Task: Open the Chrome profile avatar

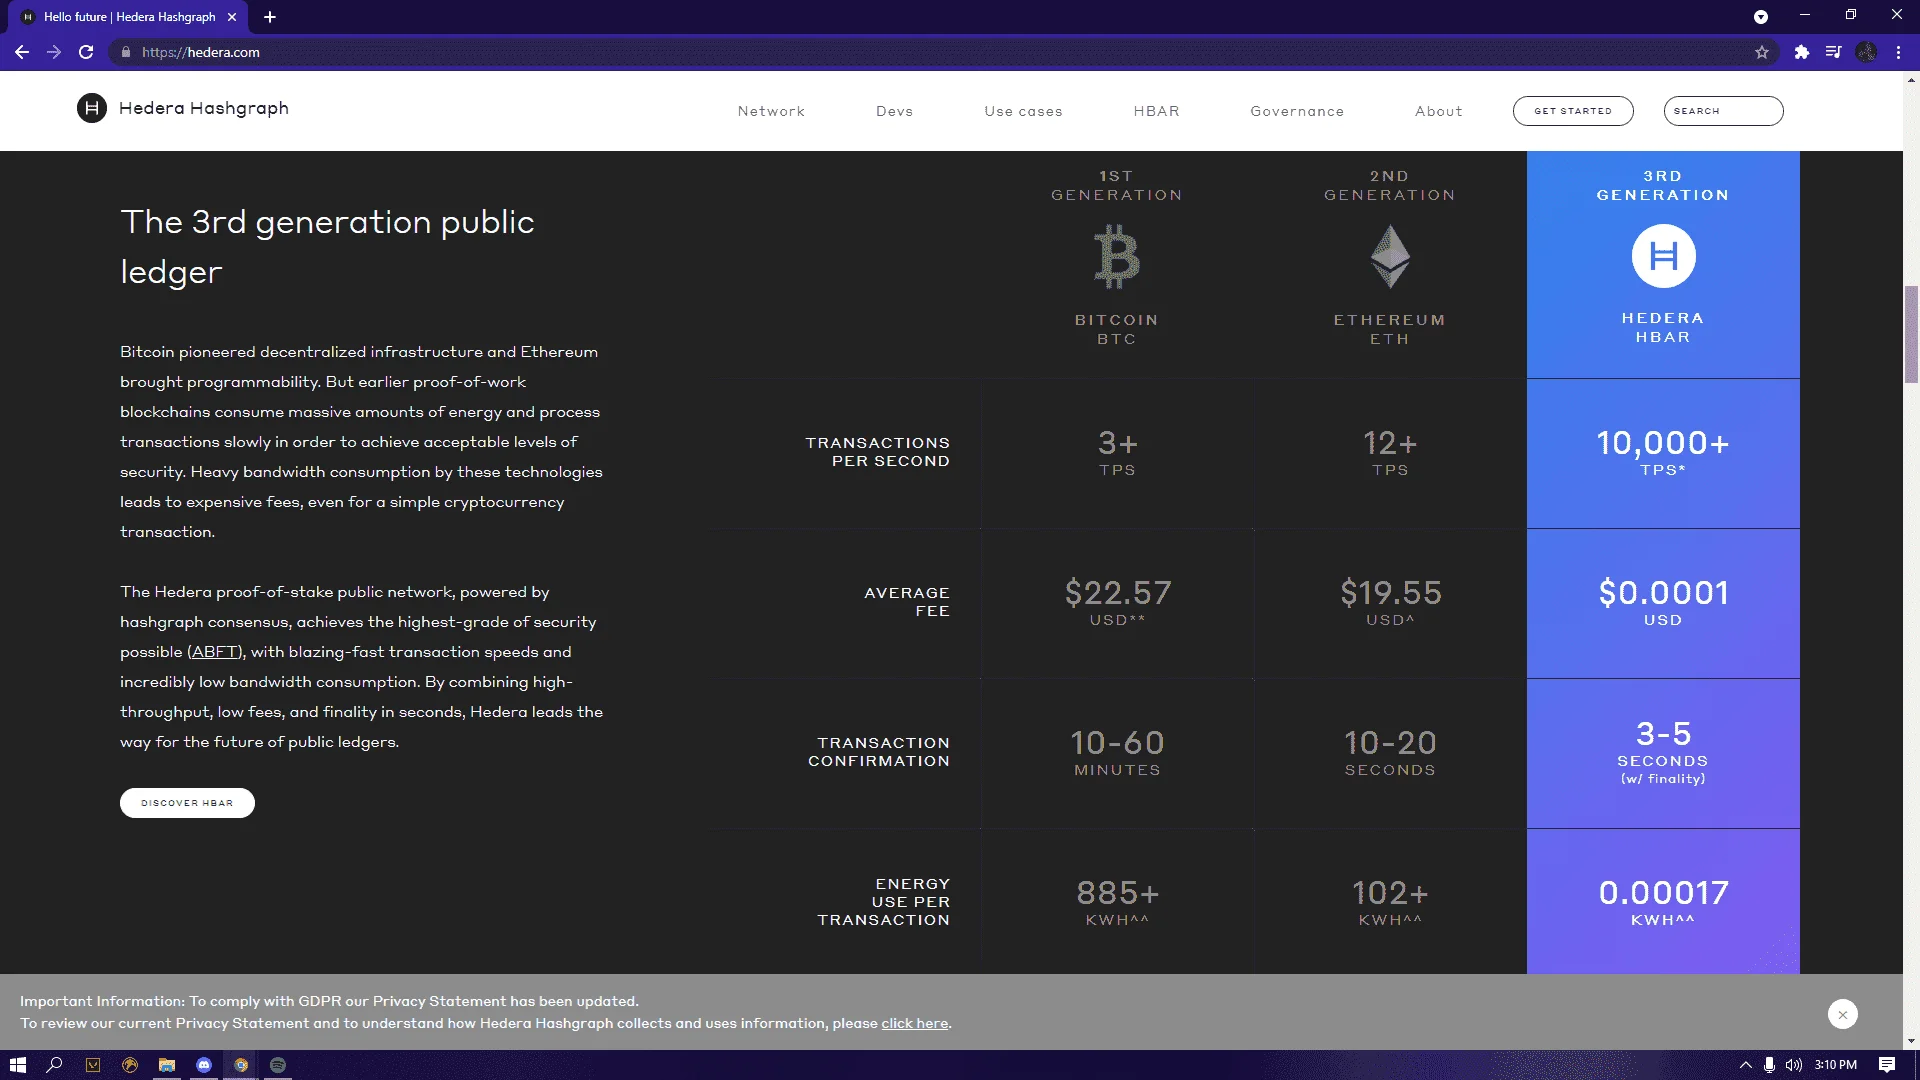Action: [1866, 52]
